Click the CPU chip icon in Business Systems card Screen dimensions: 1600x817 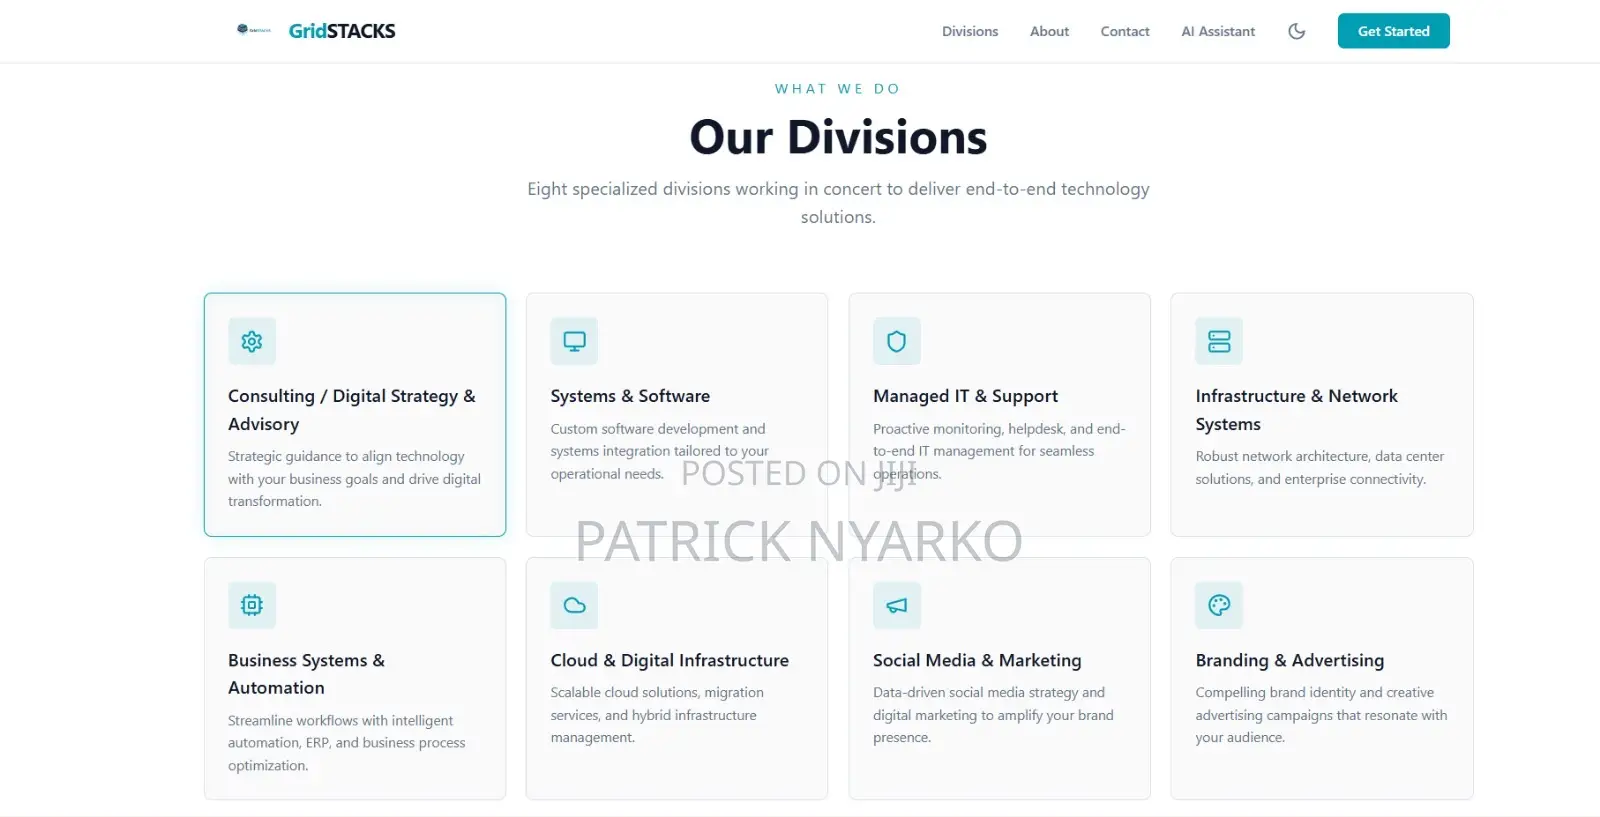tap(252, 605)
